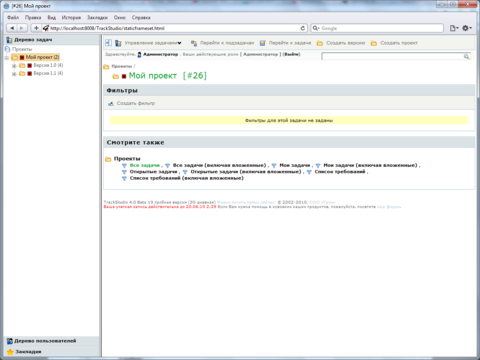Click Создать проект in toolbar
Image resolution: width=480 pixels, height=360 pixels.
tap(399, 43)
